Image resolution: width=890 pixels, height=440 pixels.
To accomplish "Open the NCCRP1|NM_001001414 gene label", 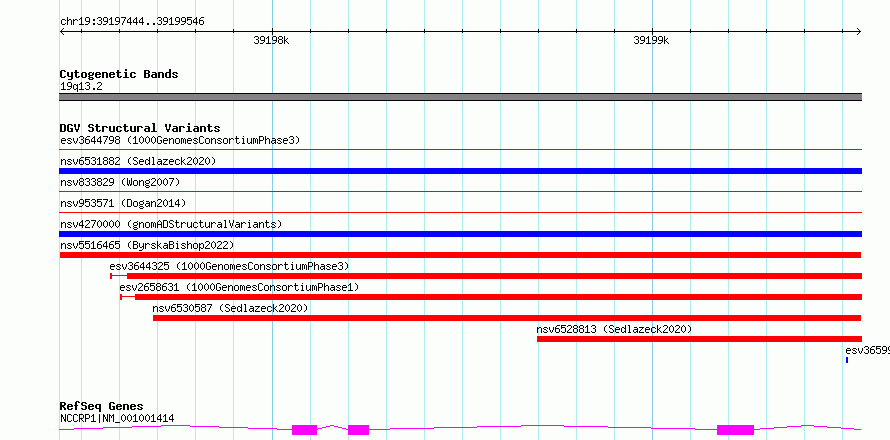I will (117, 419).
